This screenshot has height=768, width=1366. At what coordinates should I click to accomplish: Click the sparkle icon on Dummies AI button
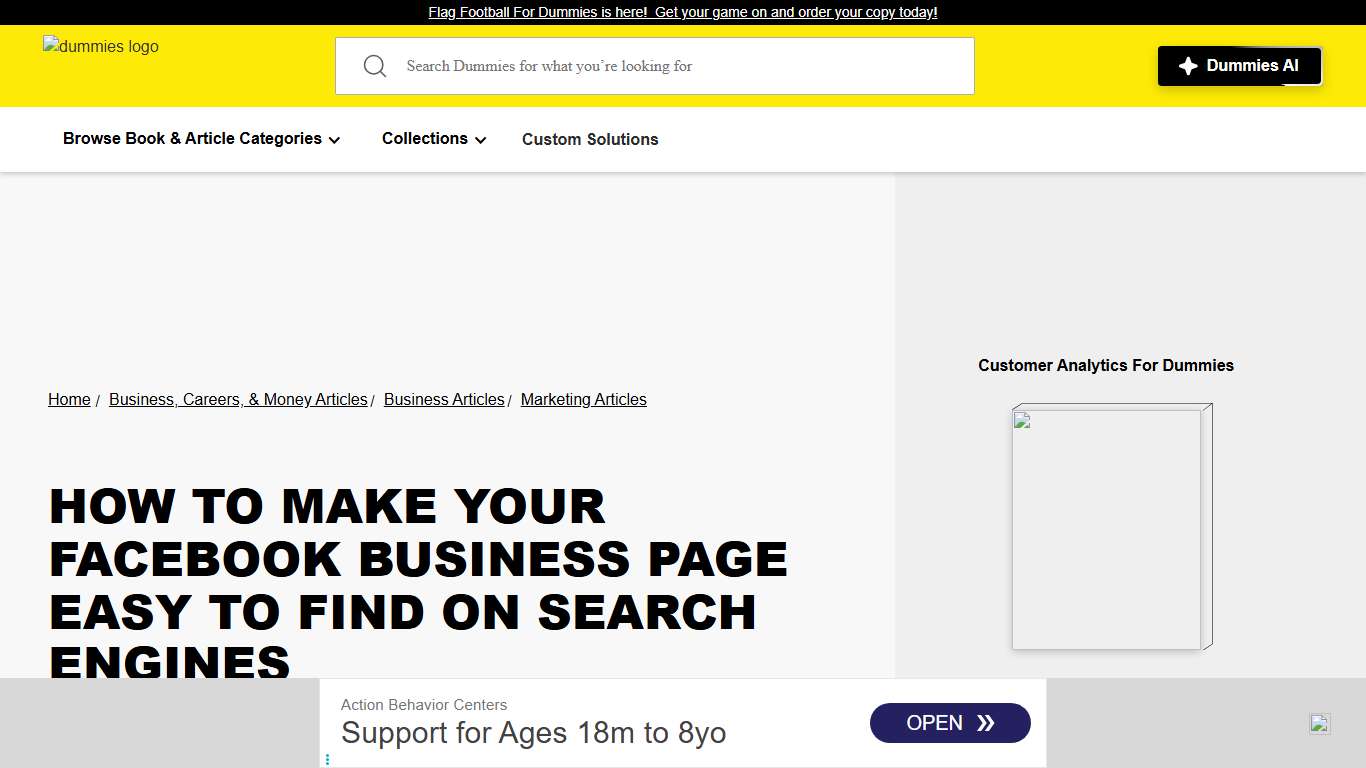pyautogui.click(x=1188, y=66)
